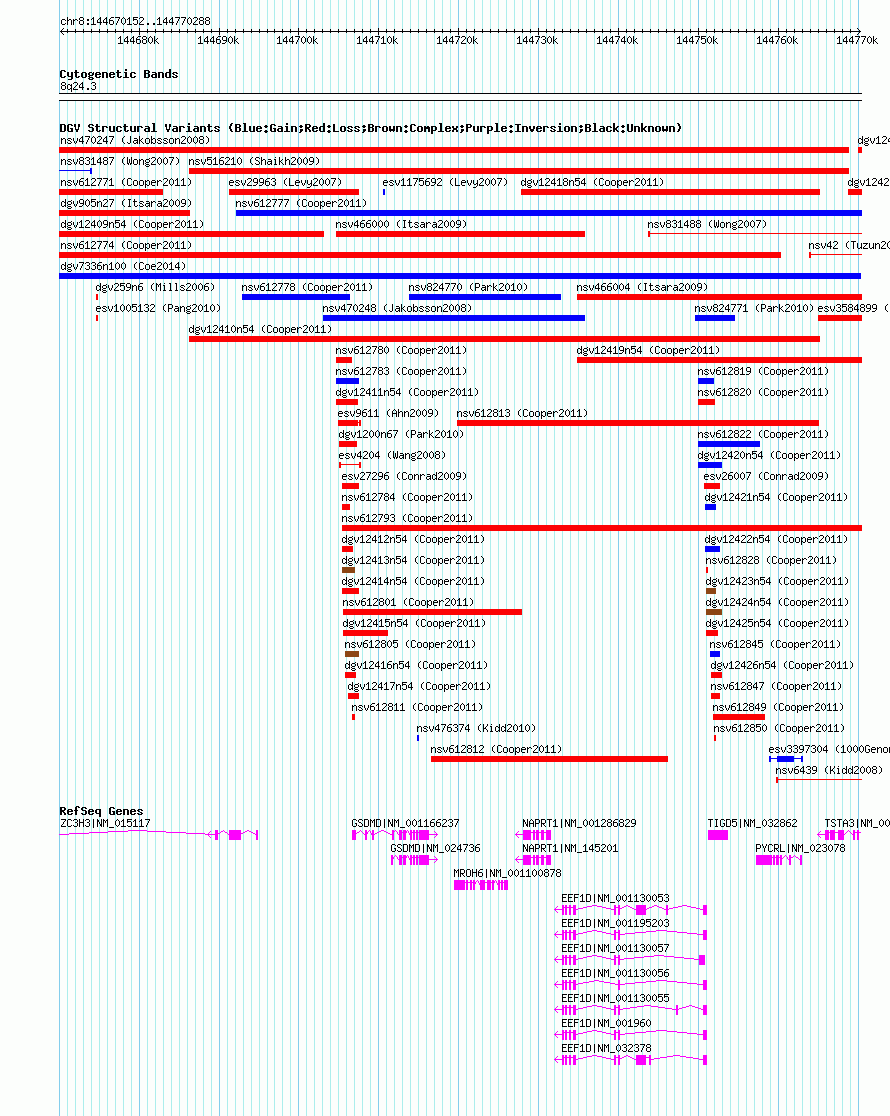Screen dimensions: 890x1116
Task: Select TIGD5|NM_032862 gene label
Action: click(753, 823)
